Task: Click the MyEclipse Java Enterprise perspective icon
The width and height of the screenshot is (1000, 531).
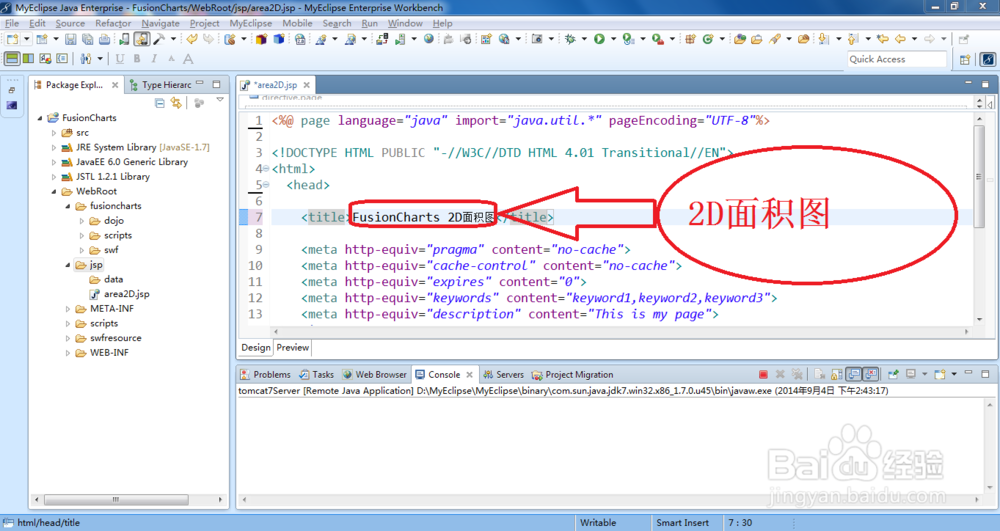Action: 988,59
